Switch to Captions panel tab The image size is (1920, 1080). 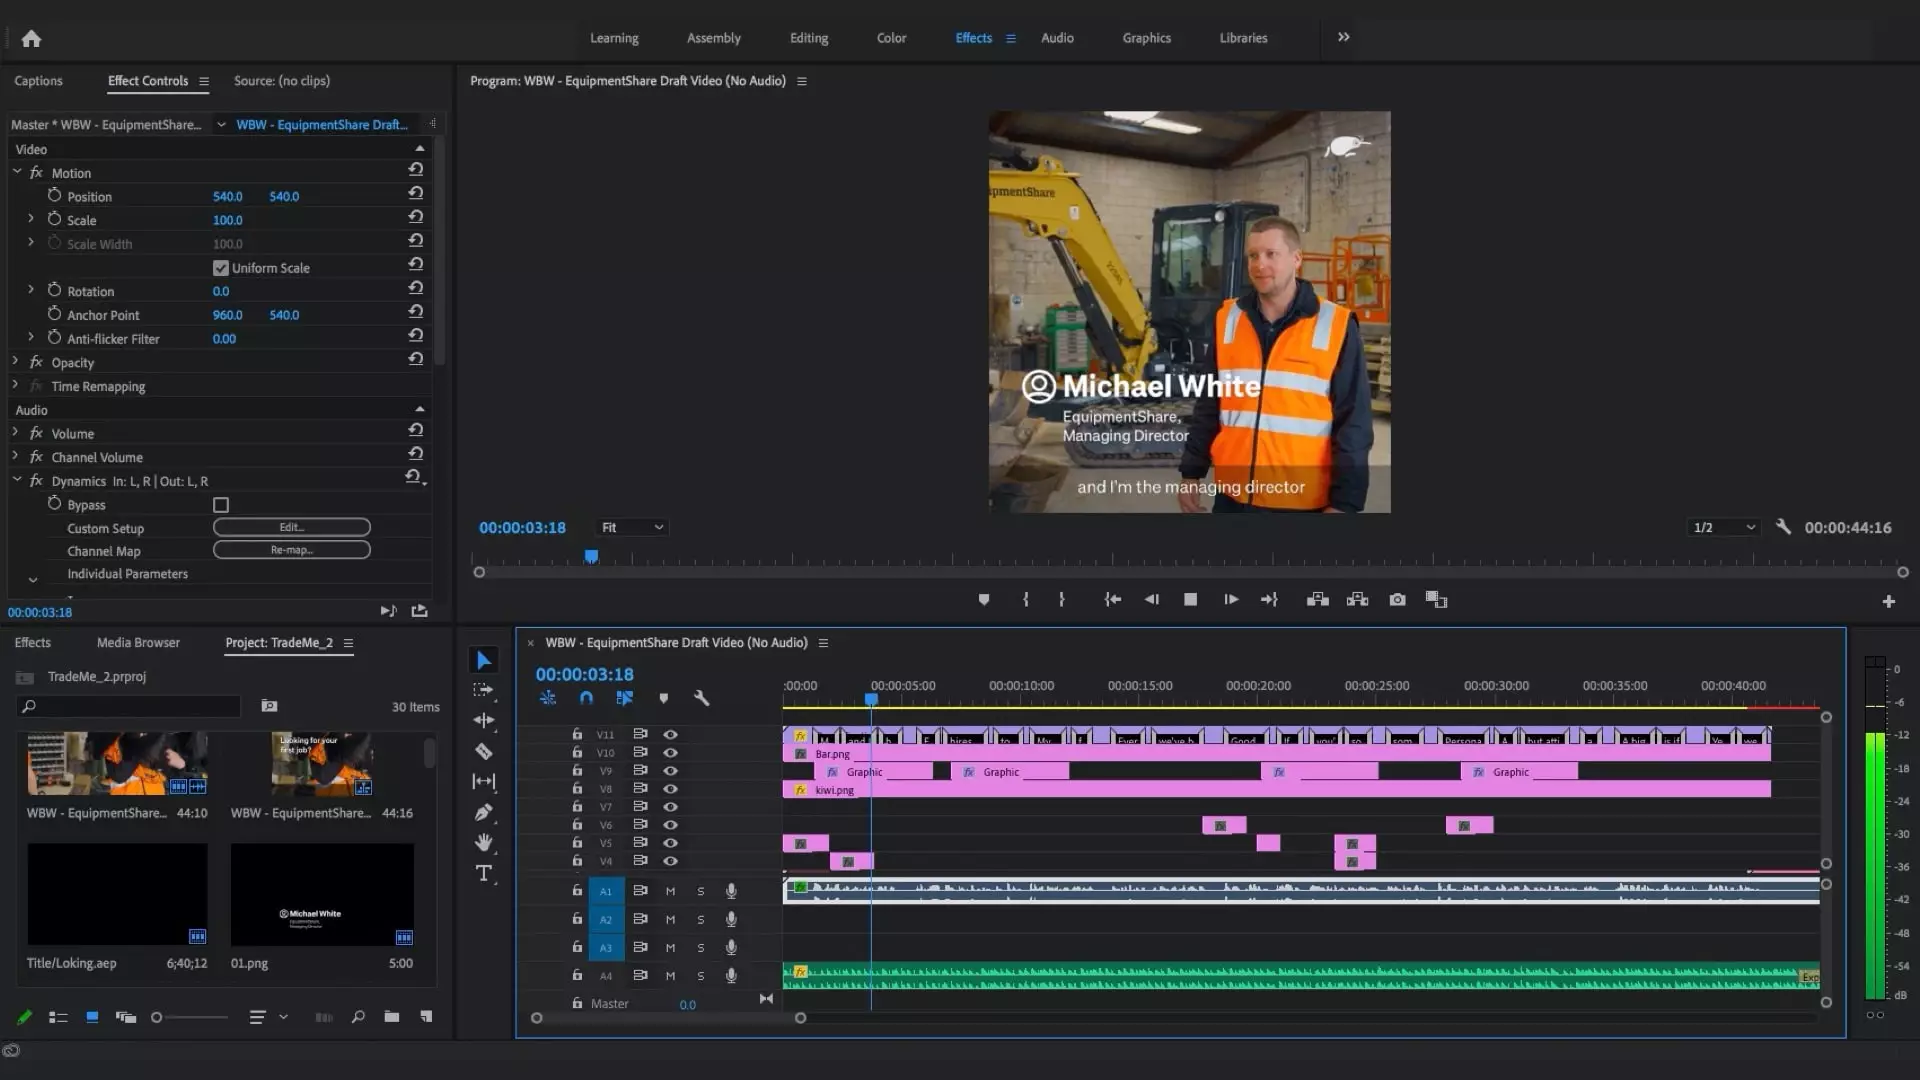tap(38, 81)
